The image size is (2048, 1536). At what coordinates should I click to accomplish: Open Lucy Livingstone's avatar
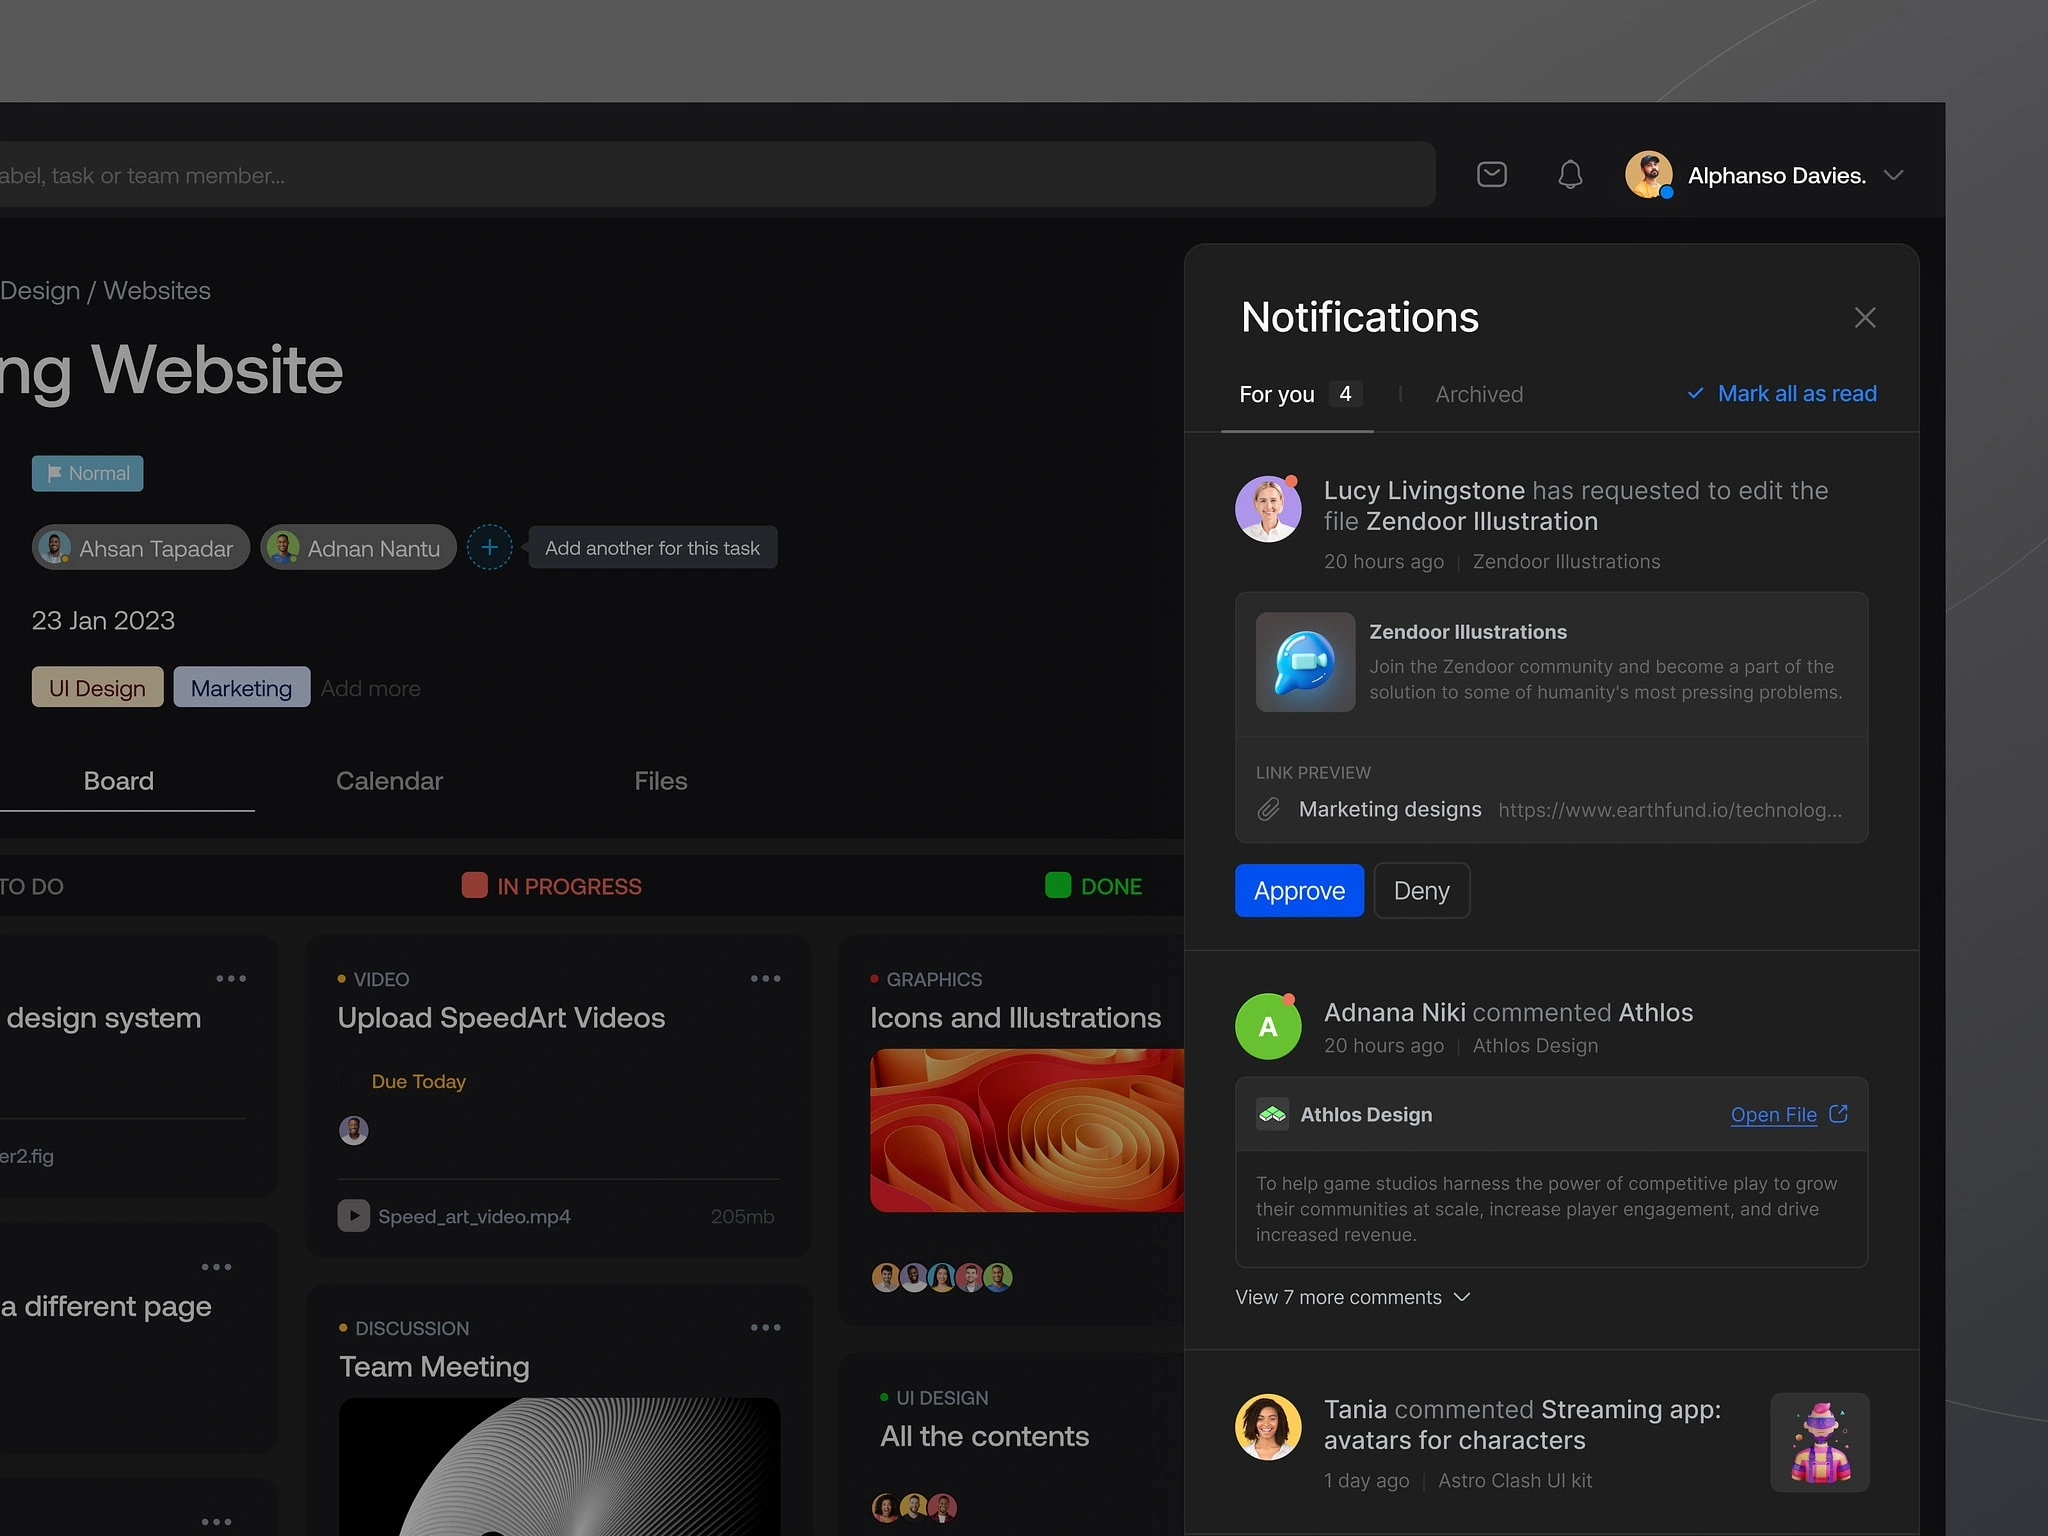[x=1268, y=509]
